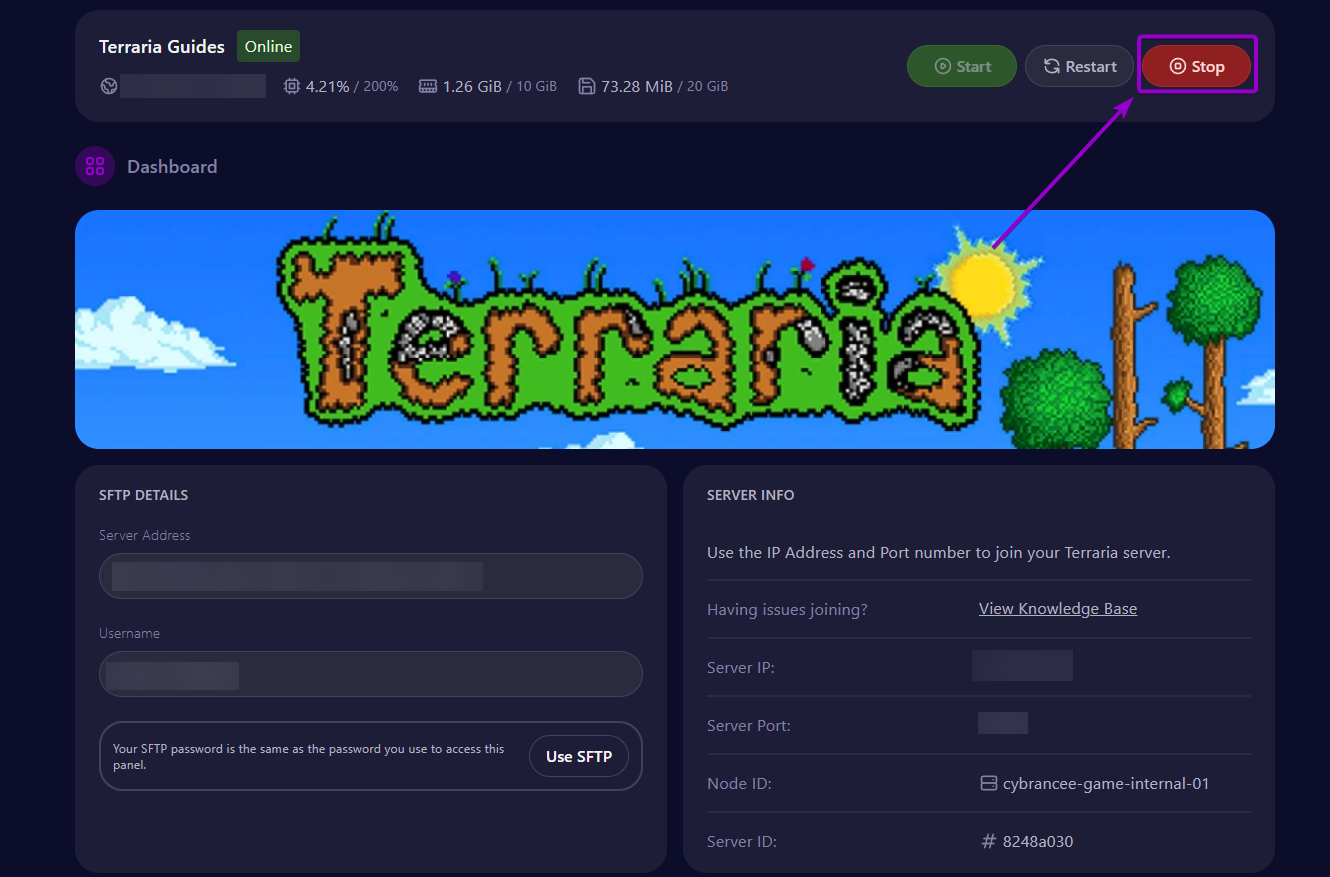Click the Server Address input field
Image resolution: width=1330 pixels, height=877 pixels.
pyautogui.click(x=370, y=576)
